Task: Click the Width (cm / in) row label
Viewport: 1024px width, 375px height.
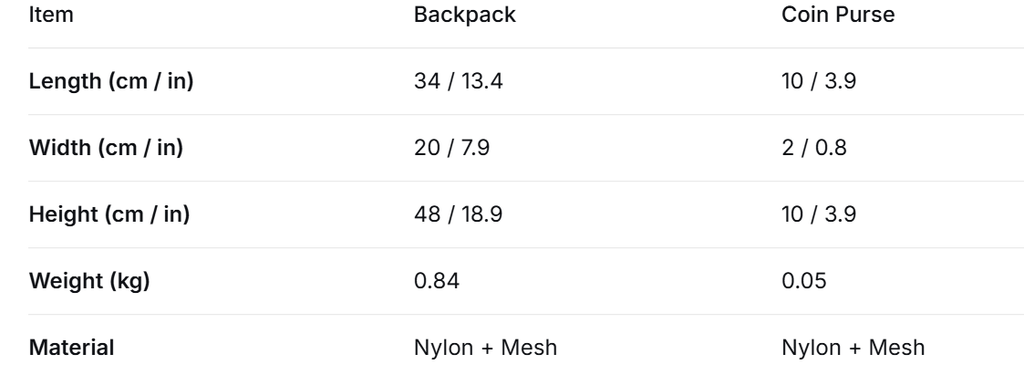Action: coord(106,148)
